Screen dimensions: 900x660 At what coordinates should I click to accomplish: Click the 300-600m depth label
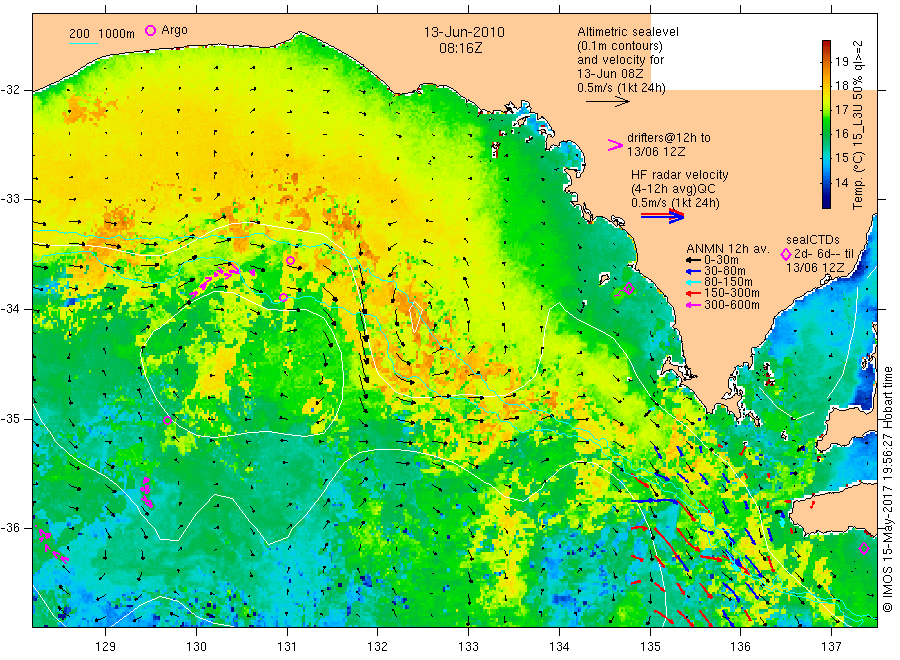click(x=732, y=305)
